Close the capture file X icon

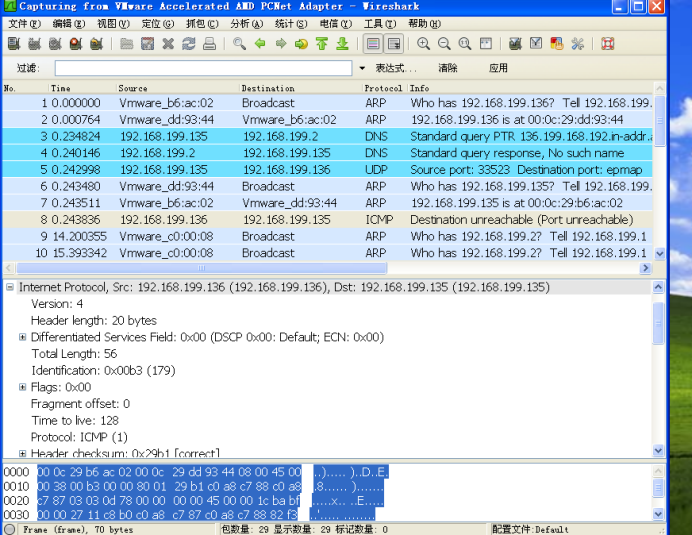coord(168,44)
